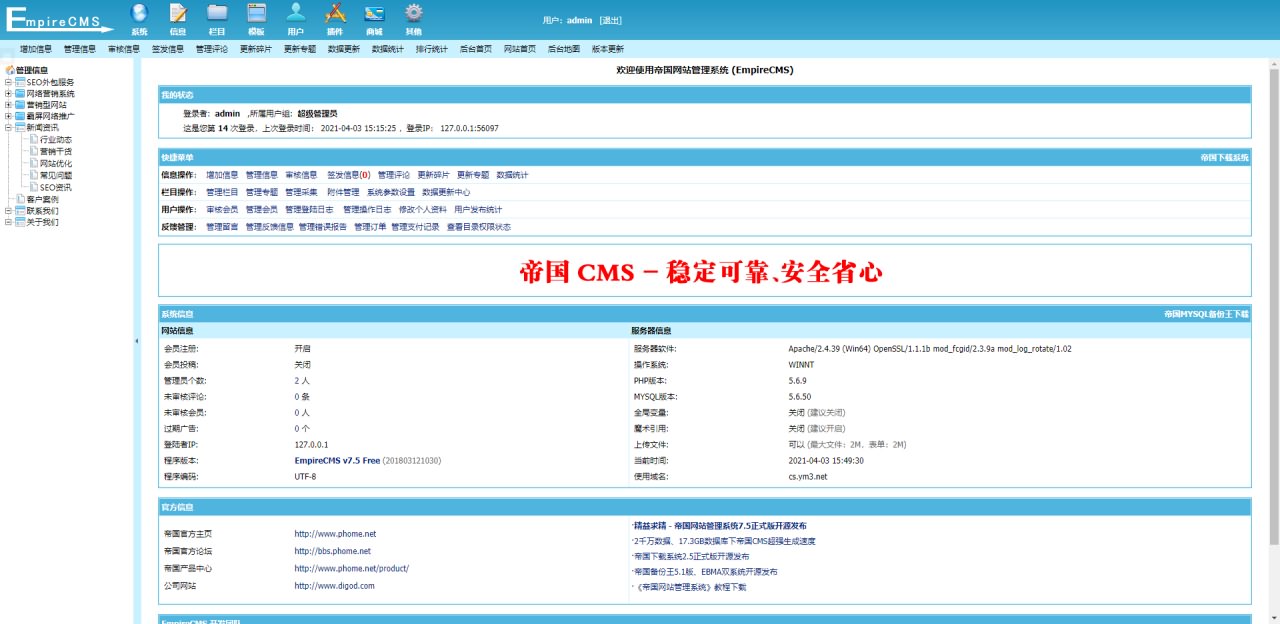Open the 栏目 folder icon in header

[x=217, y=13]
